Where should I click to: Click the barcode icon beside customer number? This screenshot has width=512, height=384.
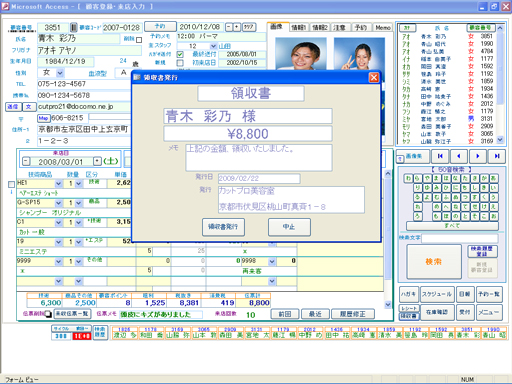click(74, 27)
